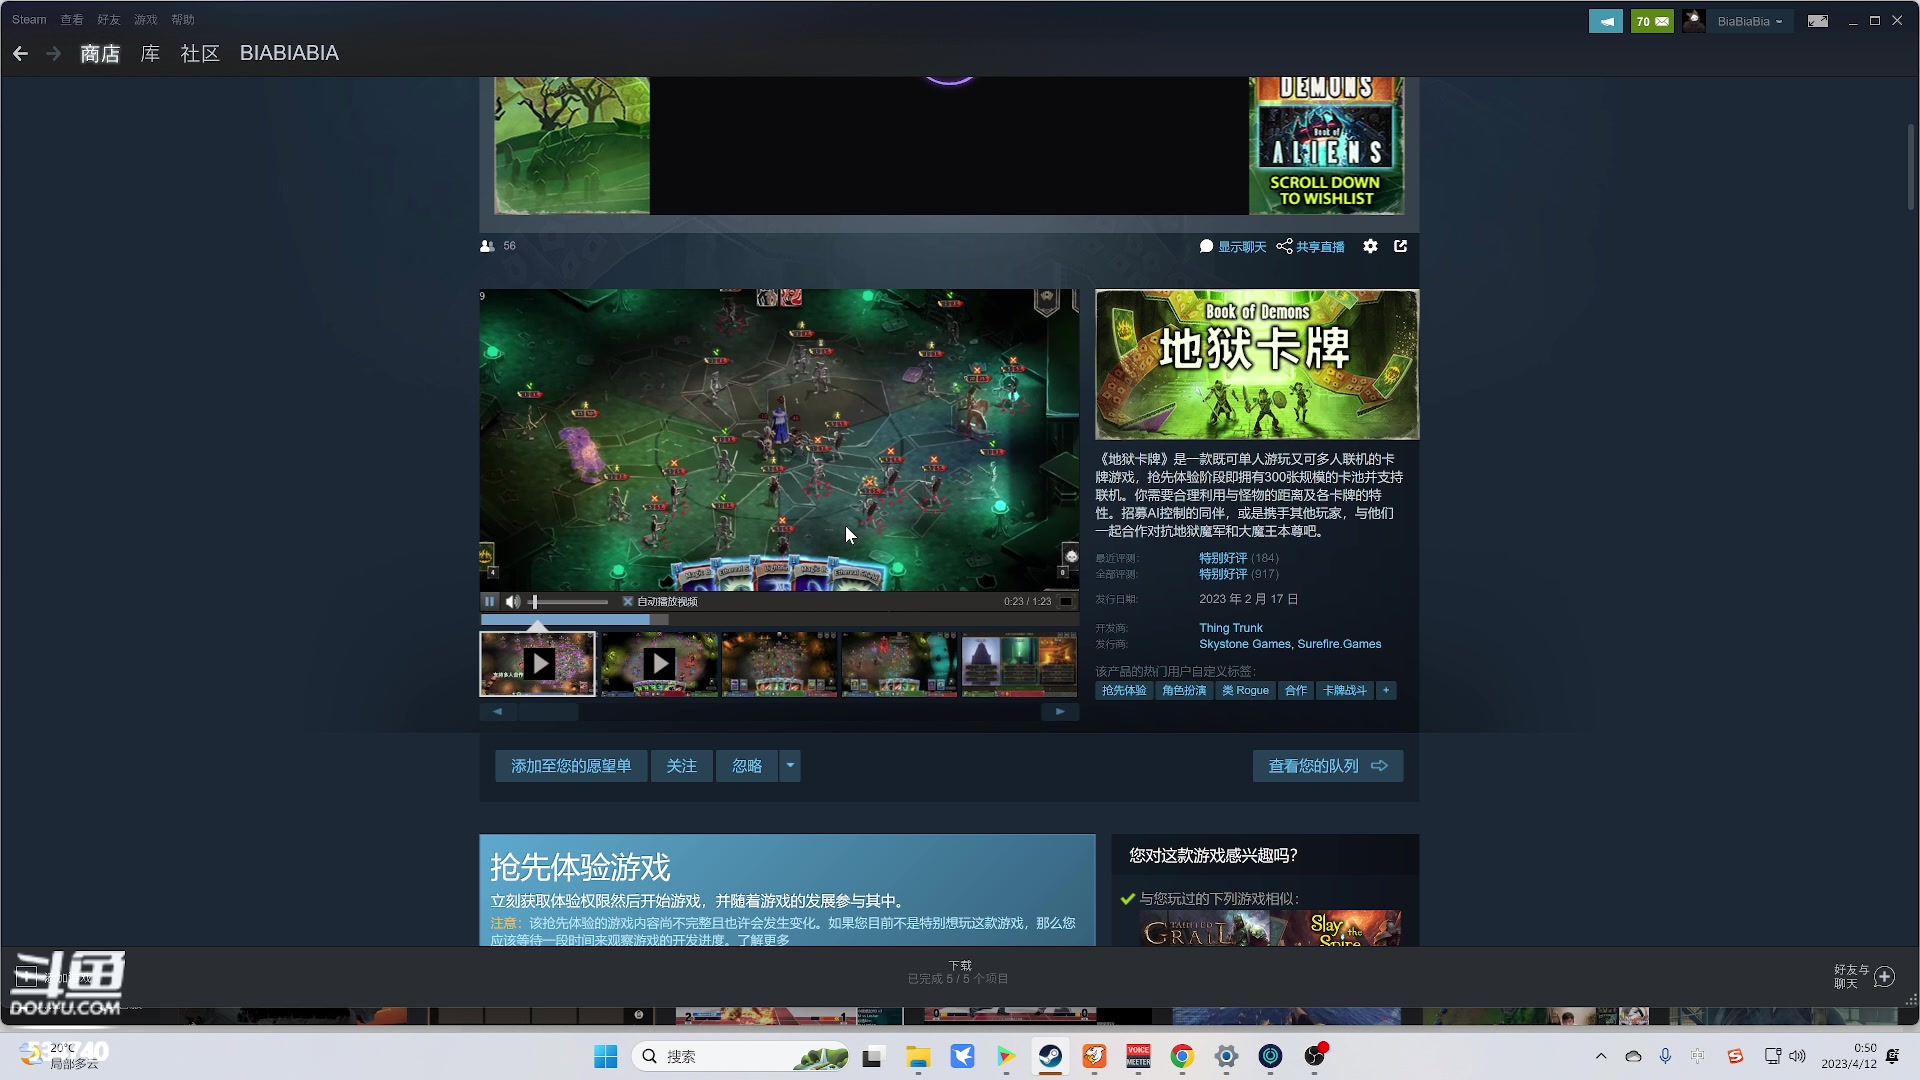Open the 70 messages inbox
1920x1080 pixels.
pyautogui.click(x=1652, y=21)
